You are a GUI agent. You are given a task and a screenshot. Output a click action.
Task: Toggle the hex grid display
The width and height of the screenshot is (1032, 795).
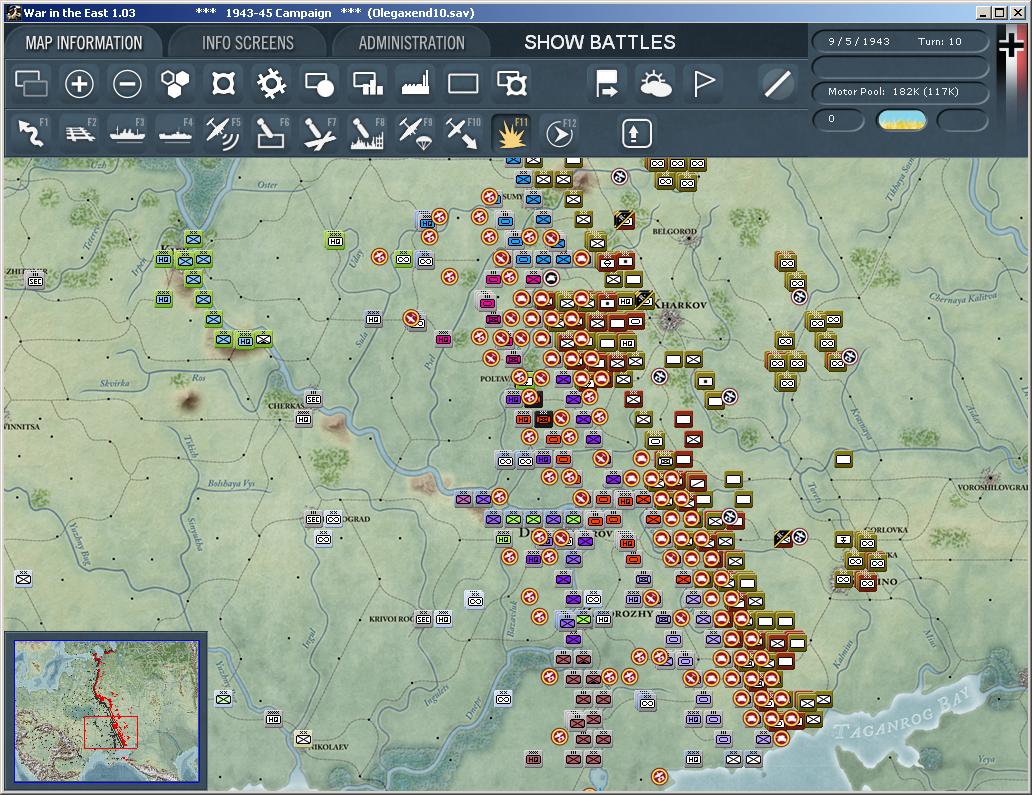point(175,84)
